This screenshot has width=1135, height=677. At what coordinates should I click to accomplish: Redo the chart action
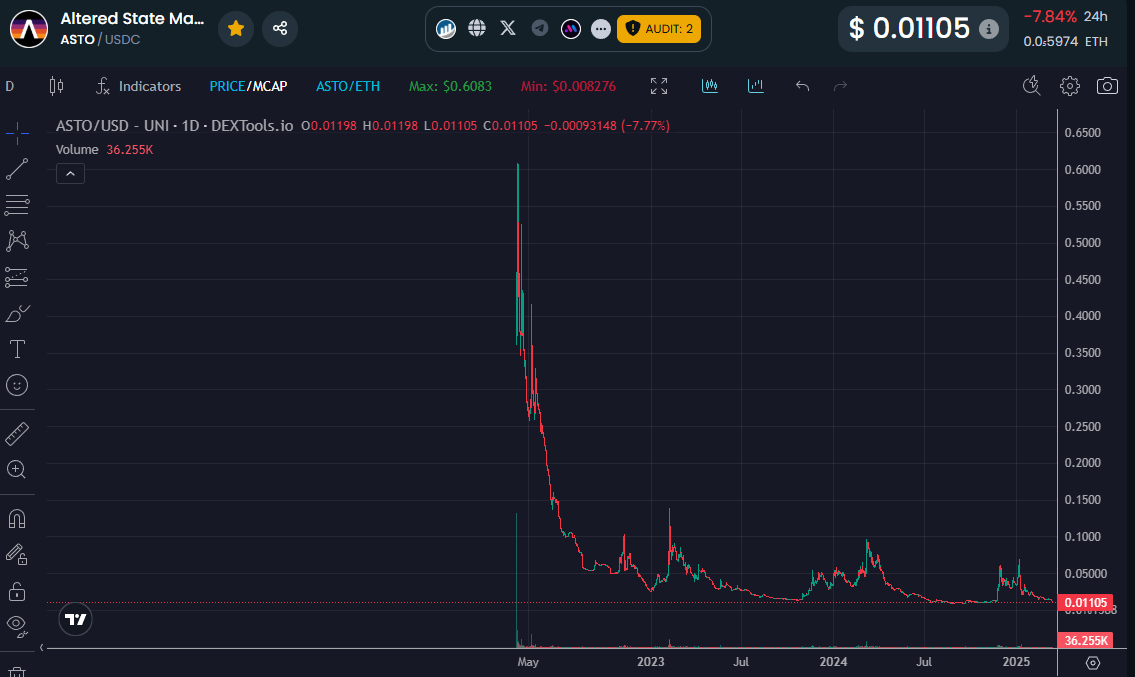(840, 86)
